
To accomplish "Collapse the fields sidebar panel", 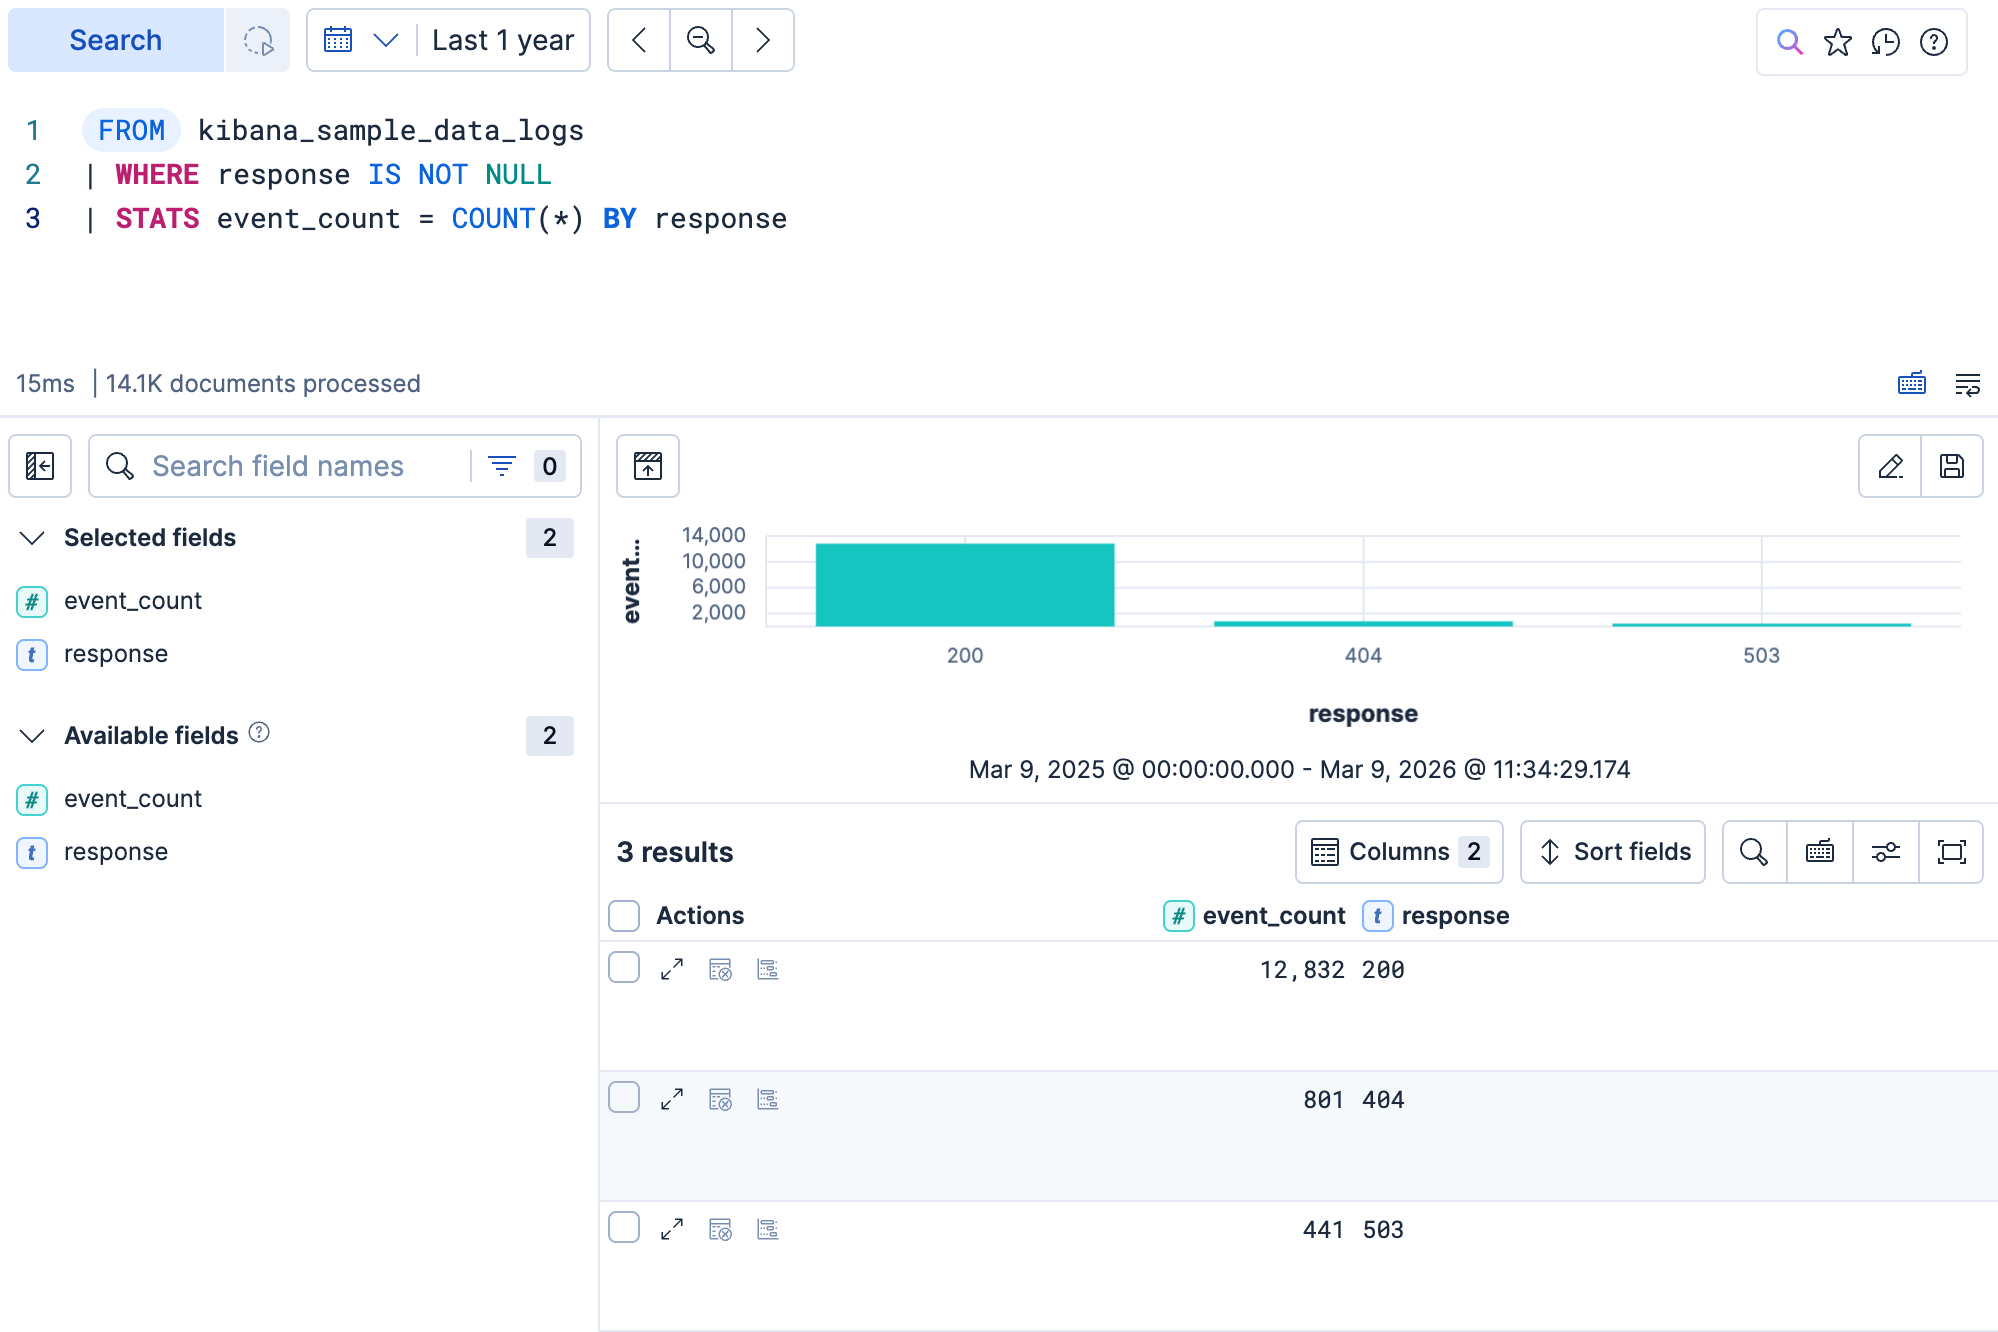I will coord(40,466).
